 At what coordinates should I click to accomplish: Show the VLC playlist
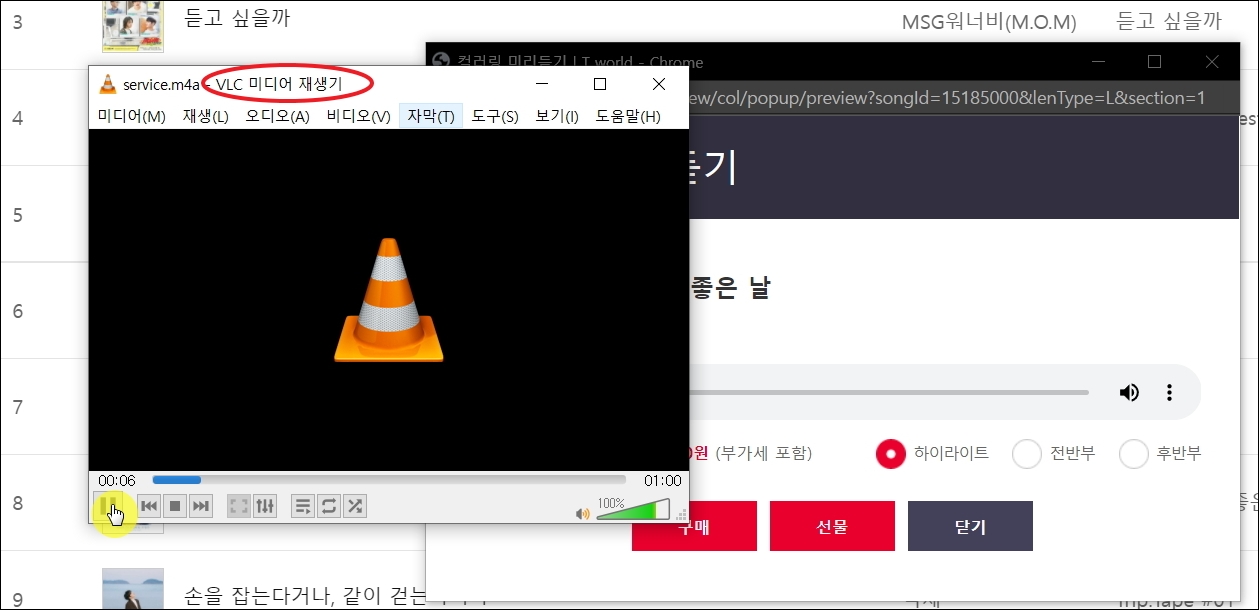point(303,506)
